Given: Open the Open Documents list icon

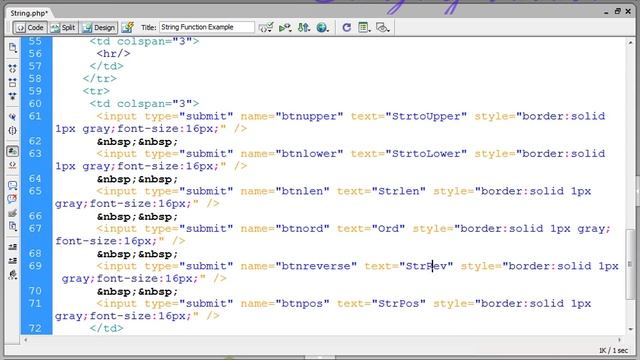Looking at the screenshot, I should (13, 48).
